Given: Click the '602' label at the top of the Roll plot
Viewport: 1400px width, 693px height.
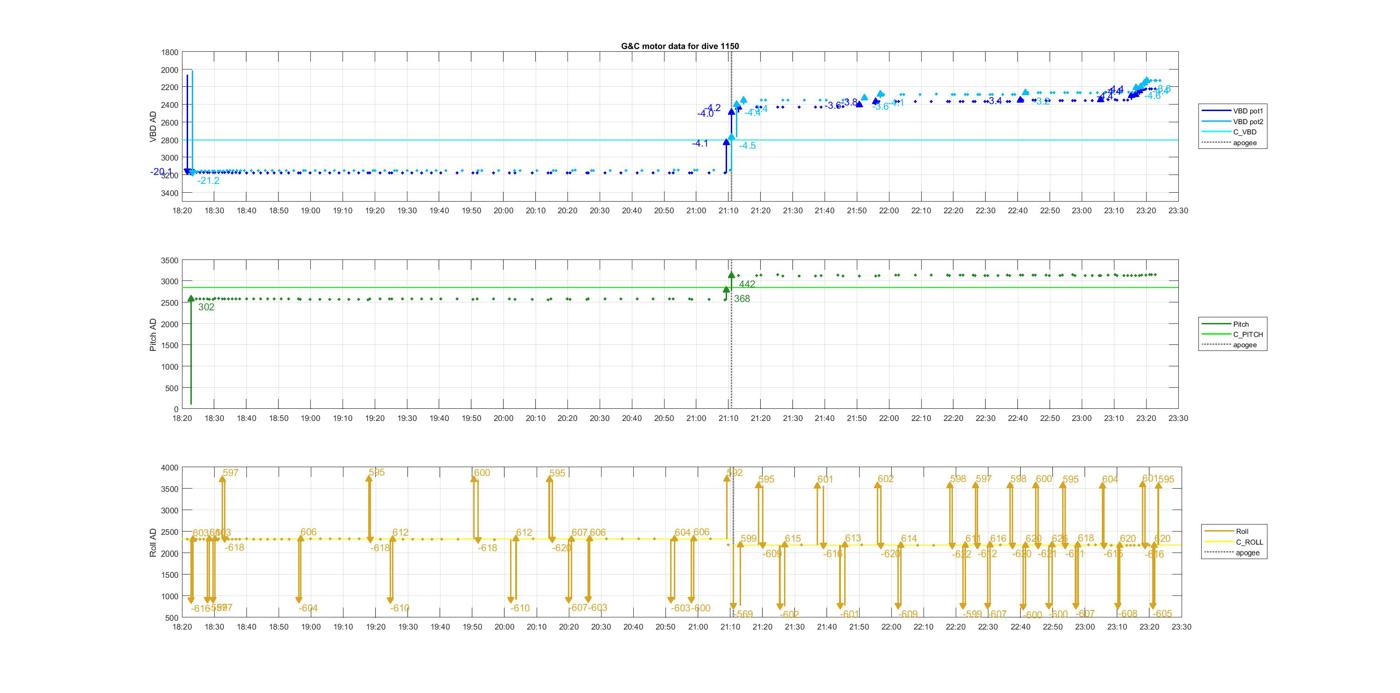Looking at the screenshot, I should point(885,480).
